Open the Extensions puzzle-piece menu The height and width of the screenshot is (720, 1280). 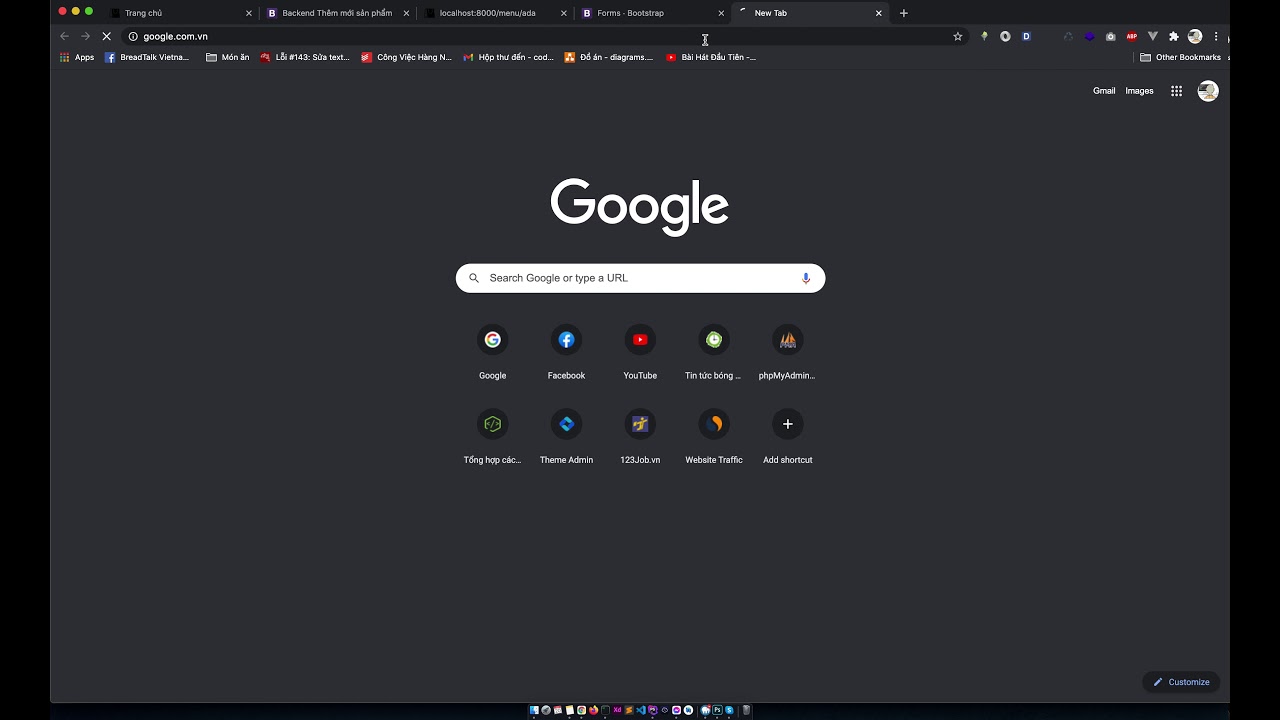(1174, 36)
